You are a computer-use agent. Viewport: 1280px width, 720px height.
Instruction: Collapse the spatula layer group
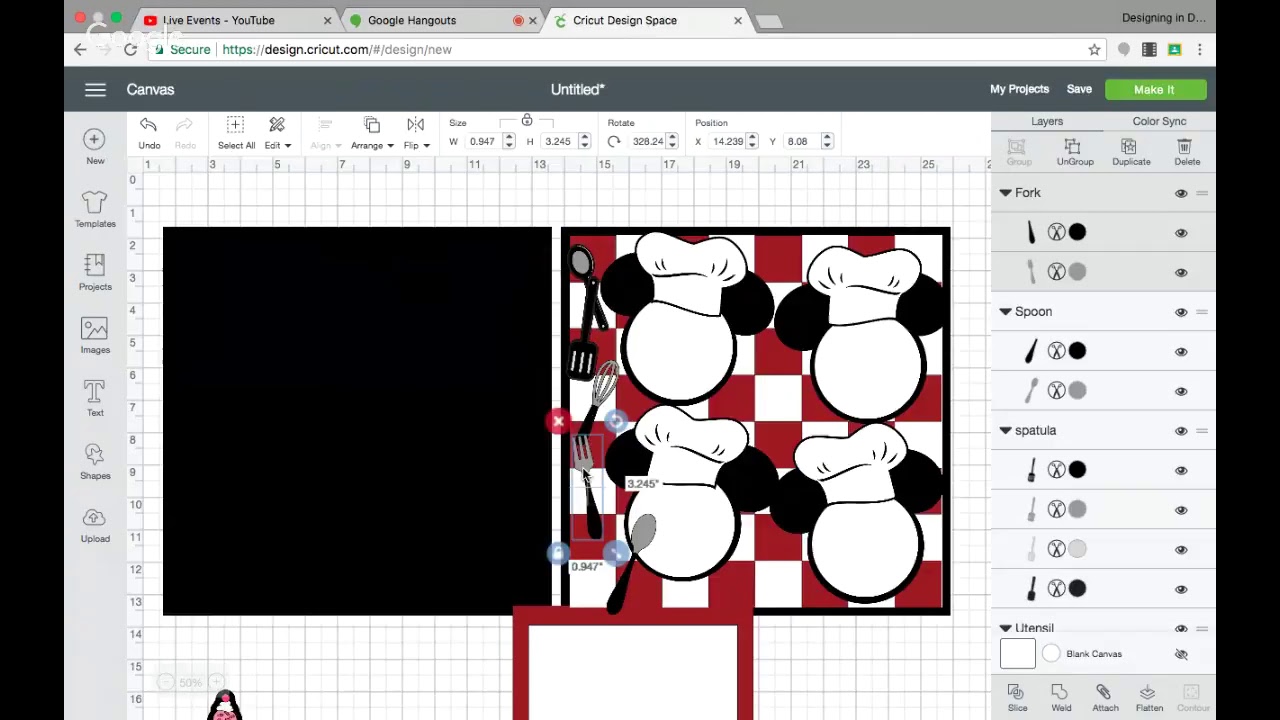point(1005,431)
